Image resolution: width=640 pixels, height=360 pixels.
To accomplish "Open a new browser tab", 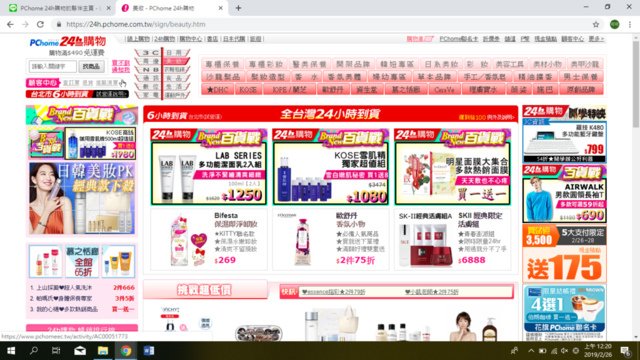I will tap(238, 8).
